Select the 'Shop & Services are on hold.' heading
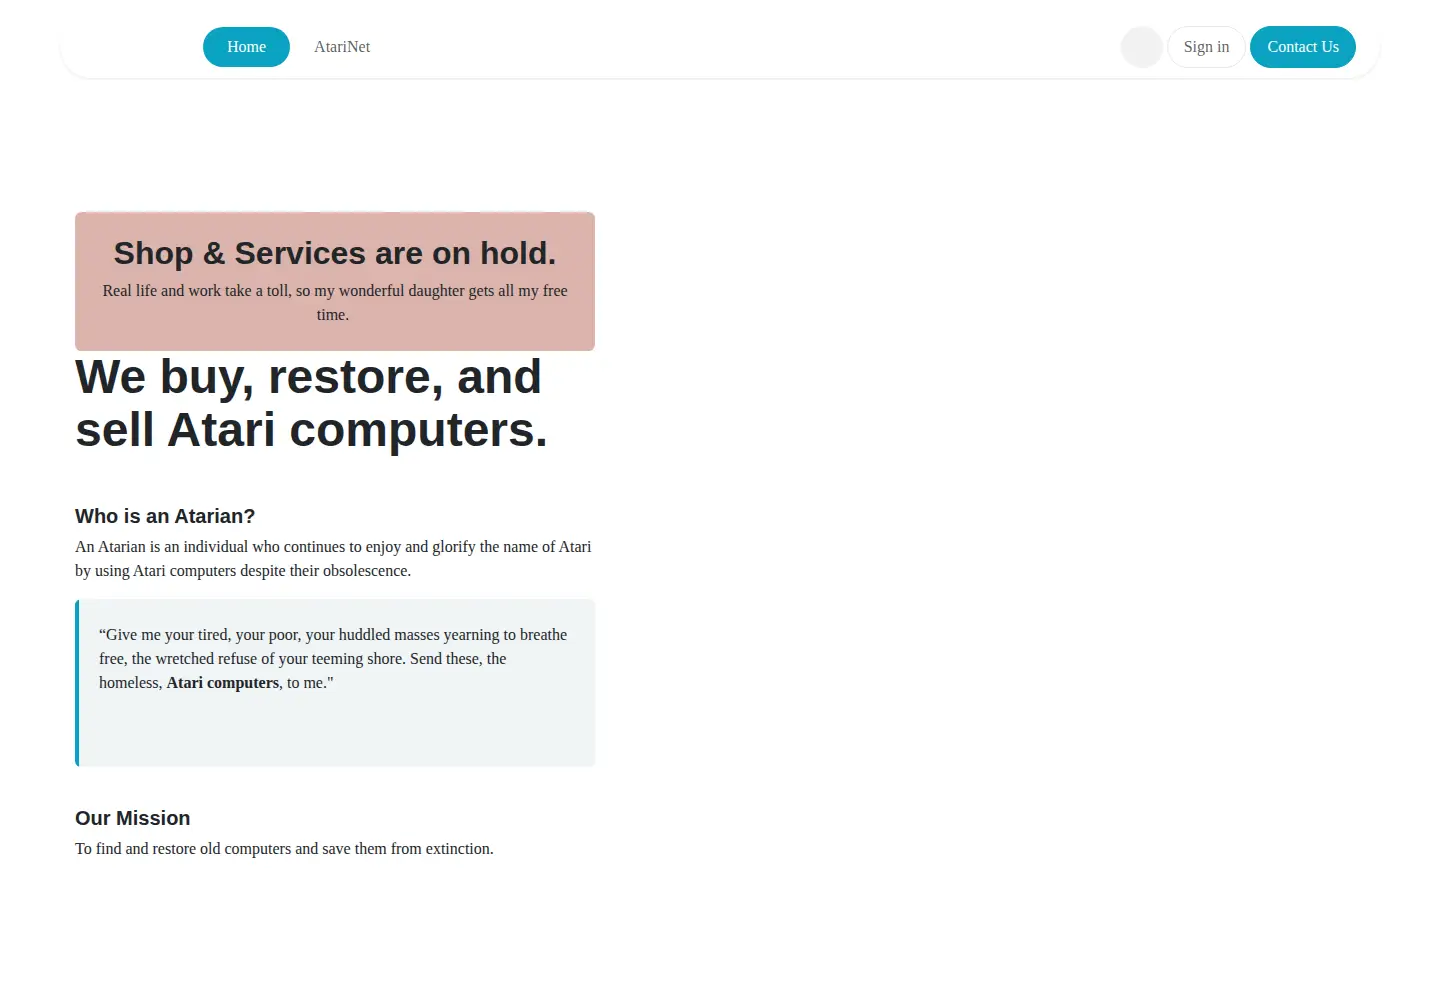 pos(335,253)
